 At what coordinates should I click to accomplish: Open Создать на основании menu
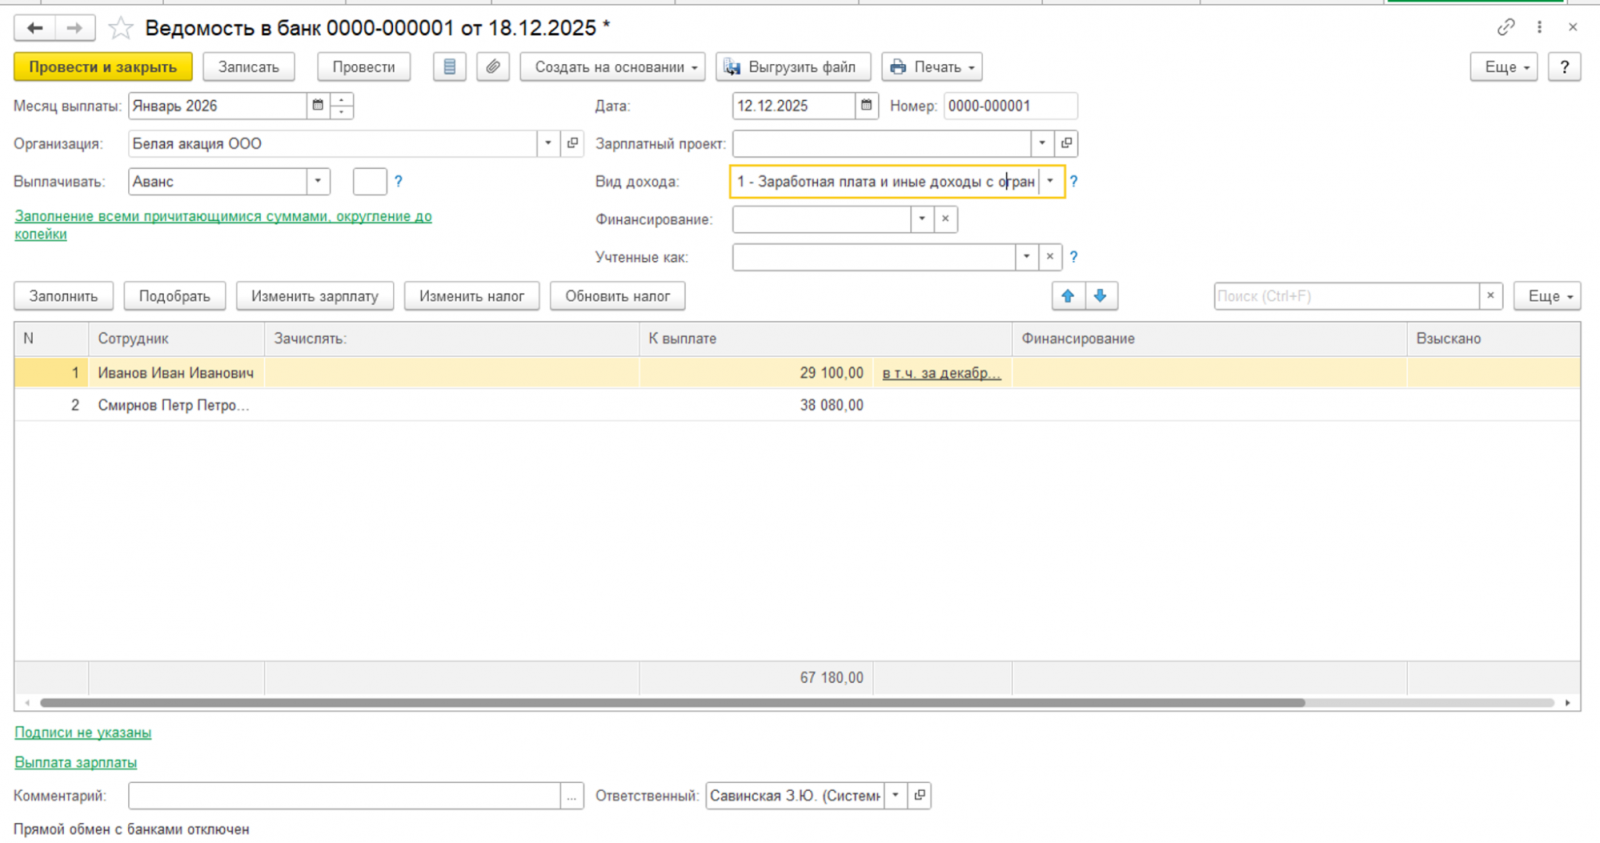(613, 67)
